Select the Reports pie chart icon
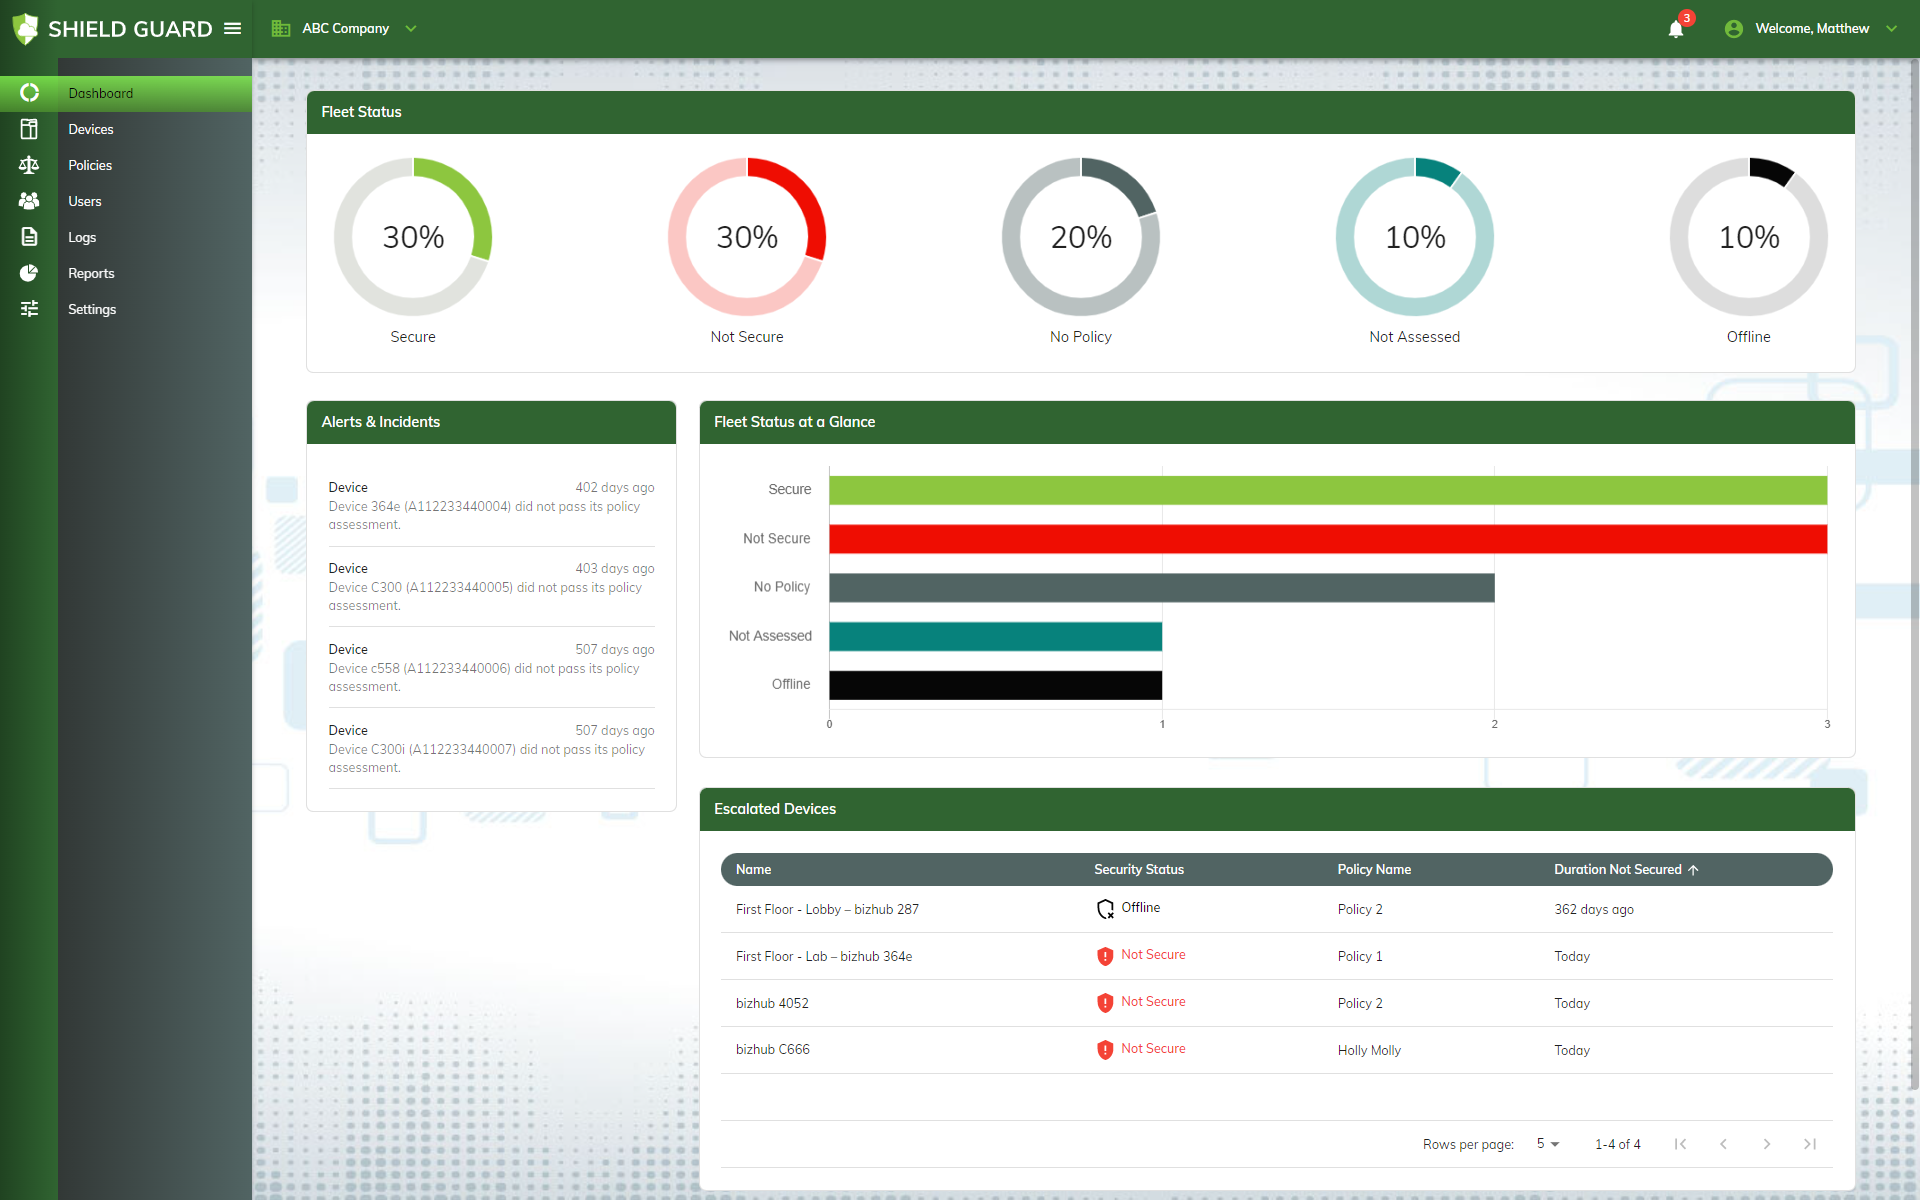Viewport: 1920px width, 1200px height. pos(29,273)
